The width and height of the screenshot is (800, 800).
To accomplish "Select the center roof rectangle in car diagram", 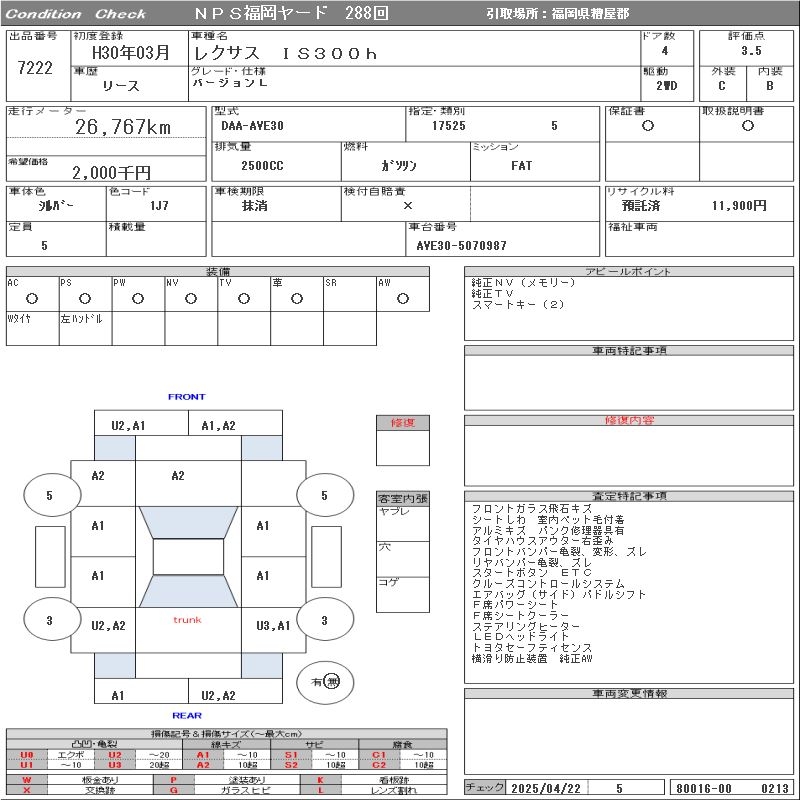I will click(188, 557).
